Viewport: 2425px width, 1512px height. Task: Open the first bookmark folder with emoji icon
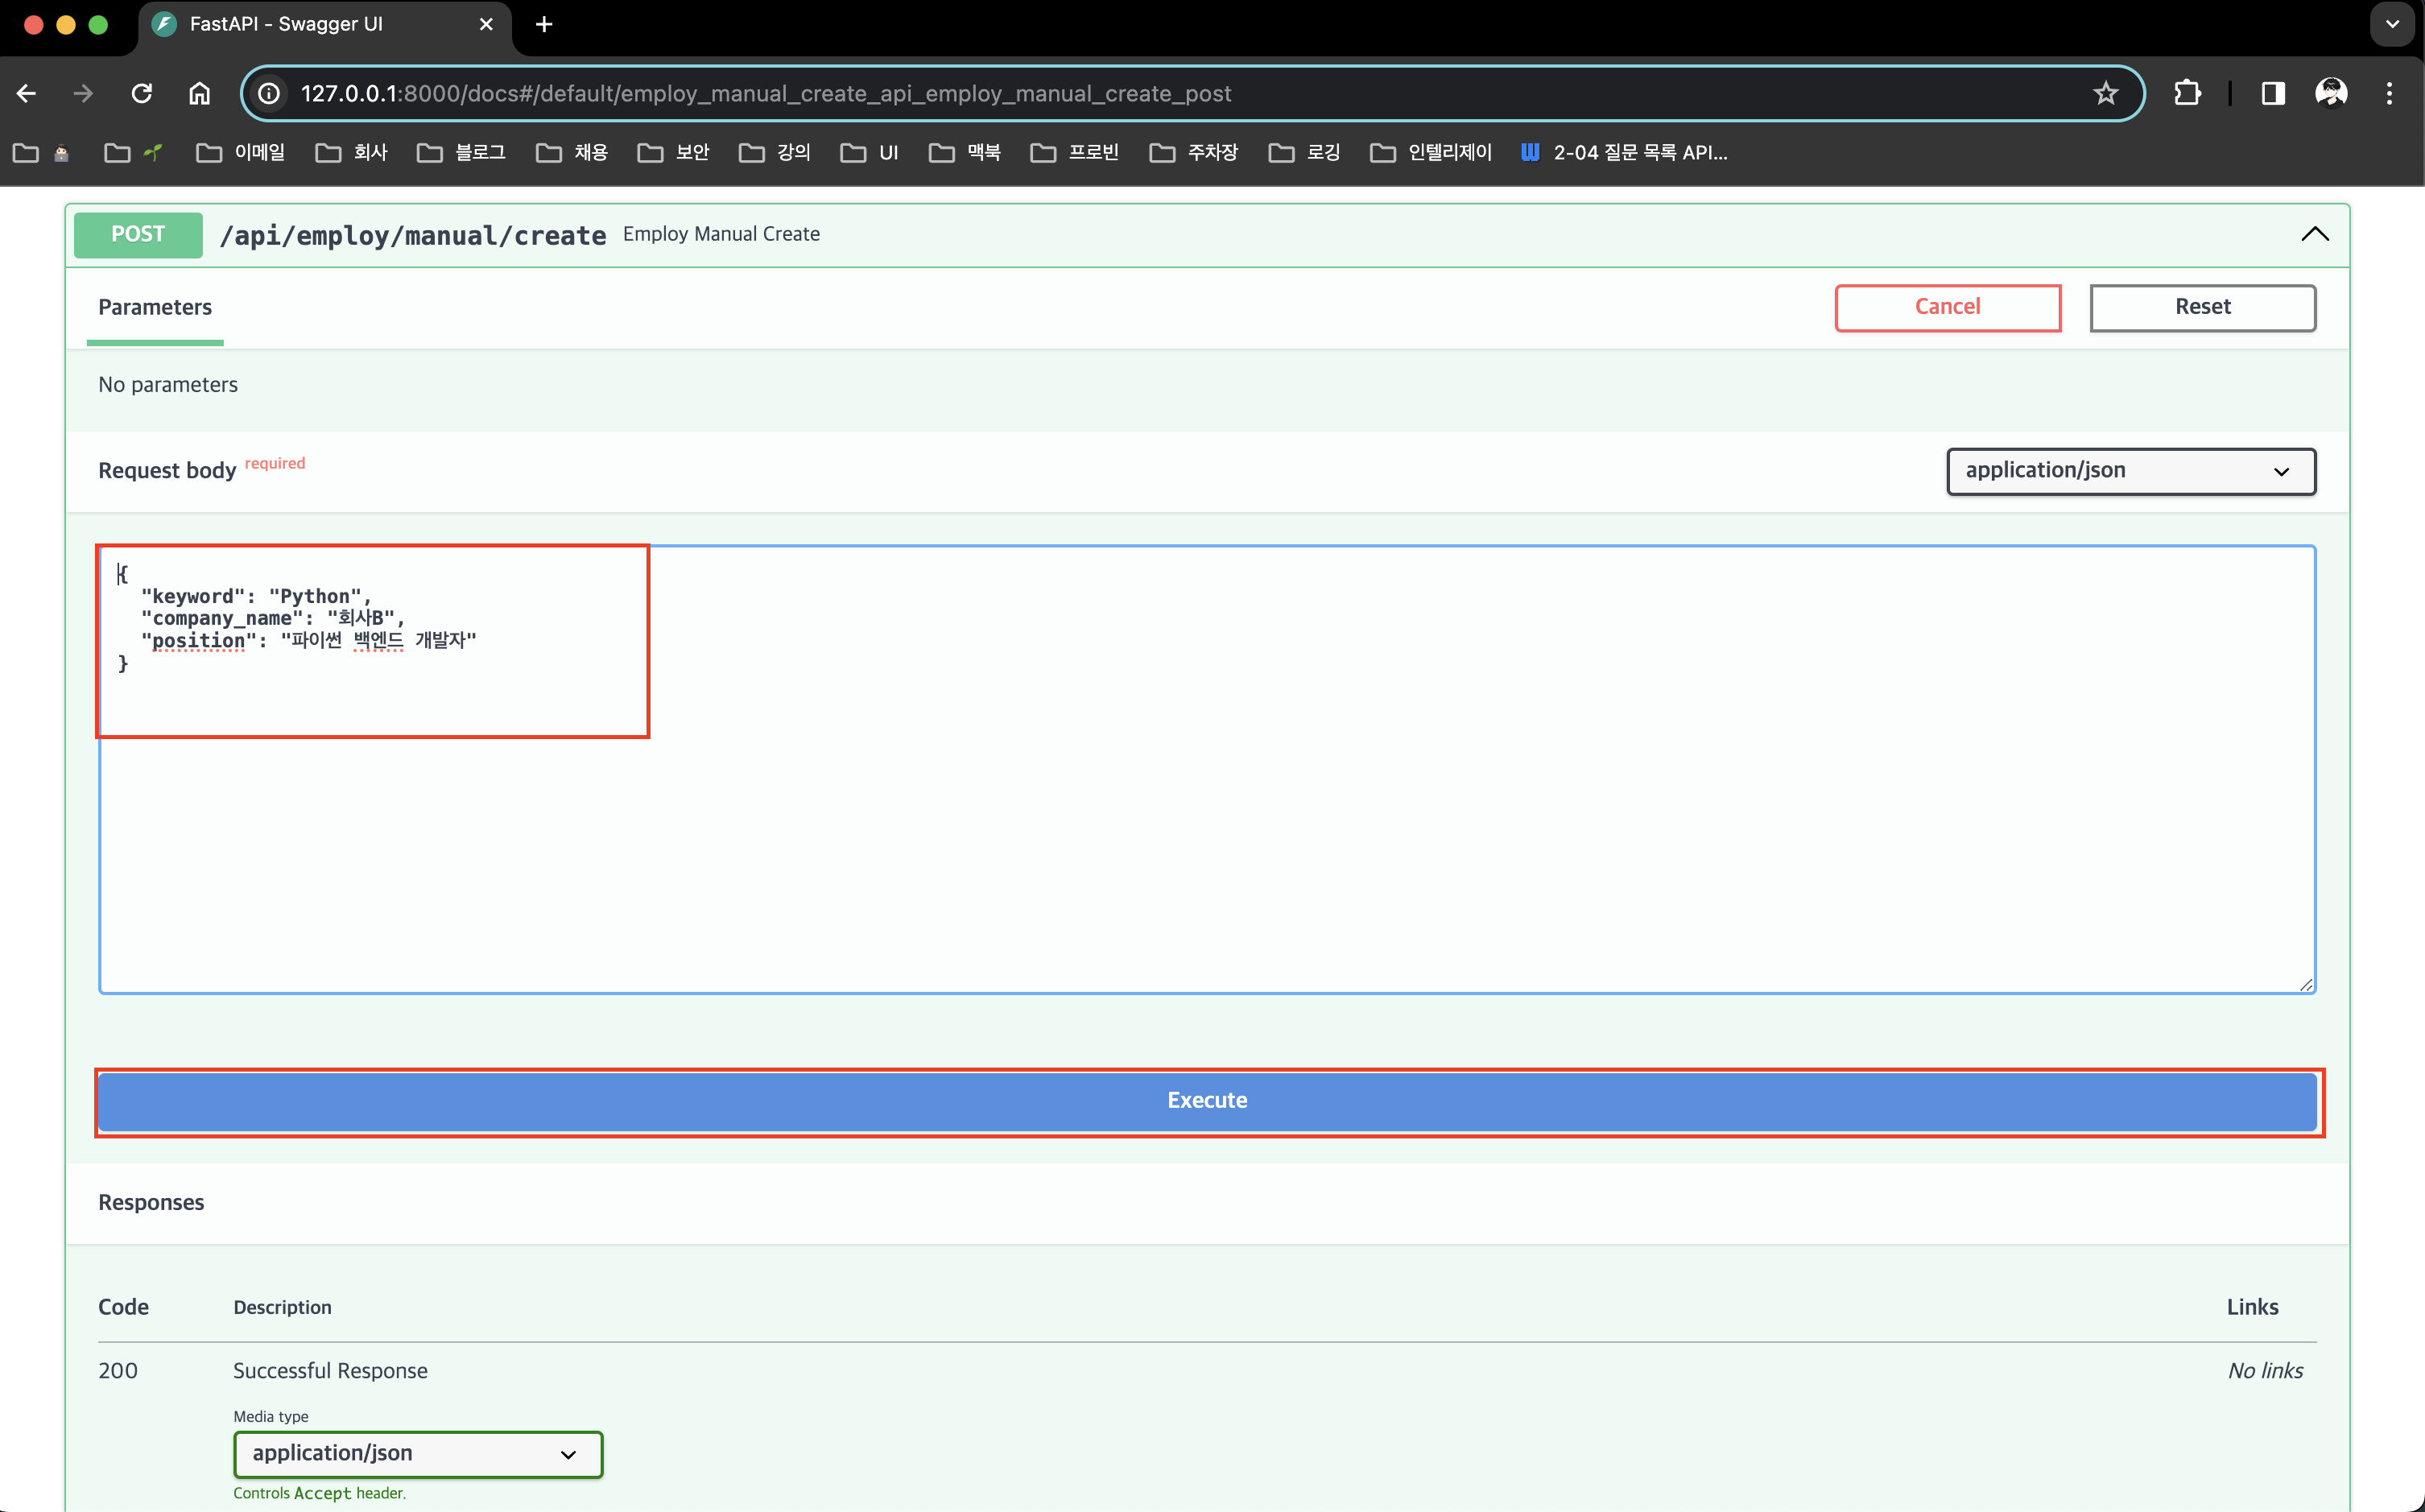(x=42, y=152)
